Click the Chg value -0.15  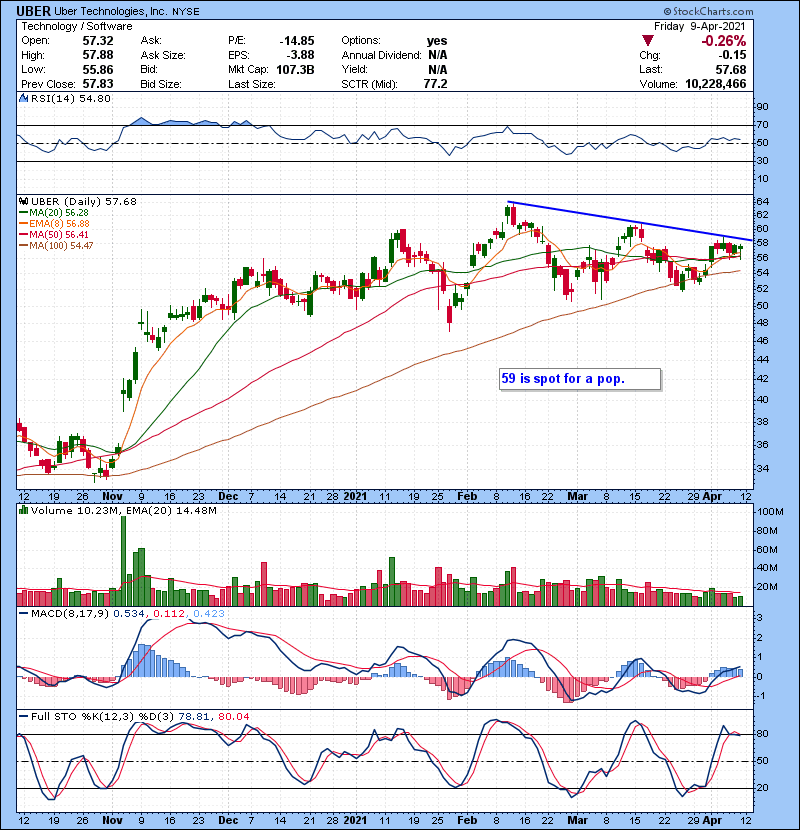[732, 55]
